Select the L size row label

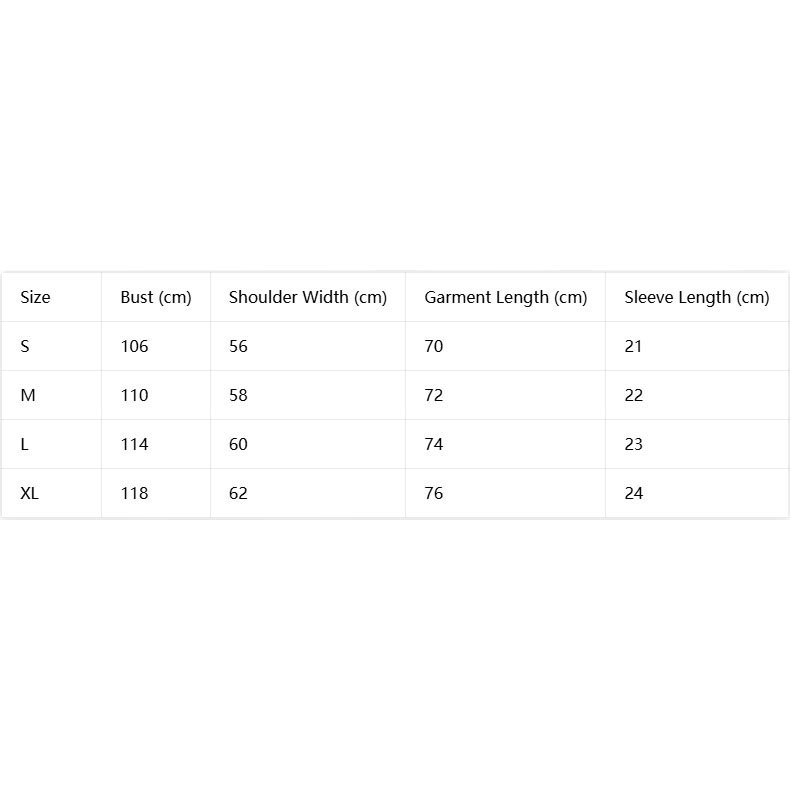point(24,444)
